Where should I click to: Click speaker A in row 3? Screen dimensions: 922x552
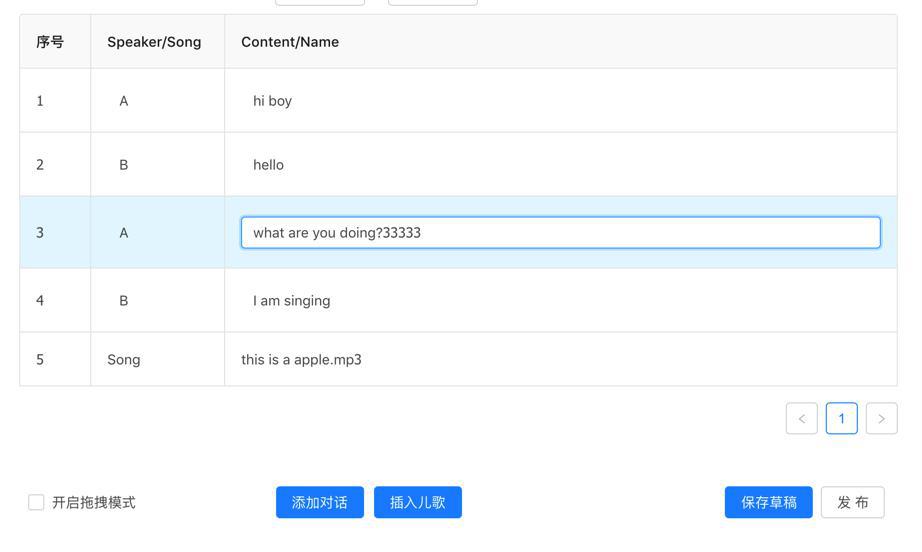(123, 233)
